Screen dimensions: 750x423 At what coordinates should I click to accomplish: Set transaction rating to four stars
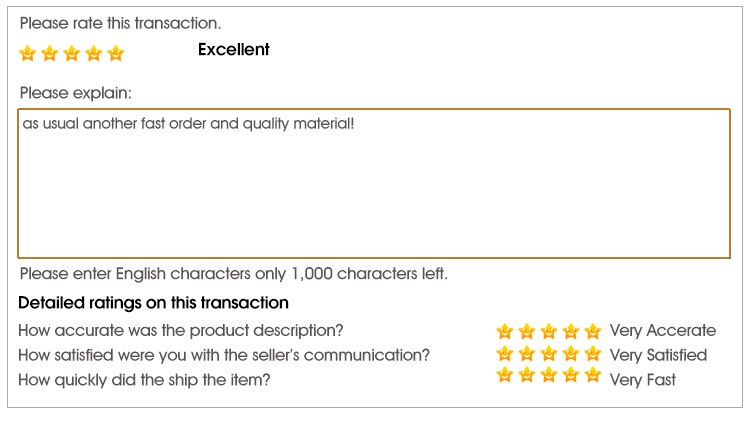pyautogui.click(x=94, y=53)
